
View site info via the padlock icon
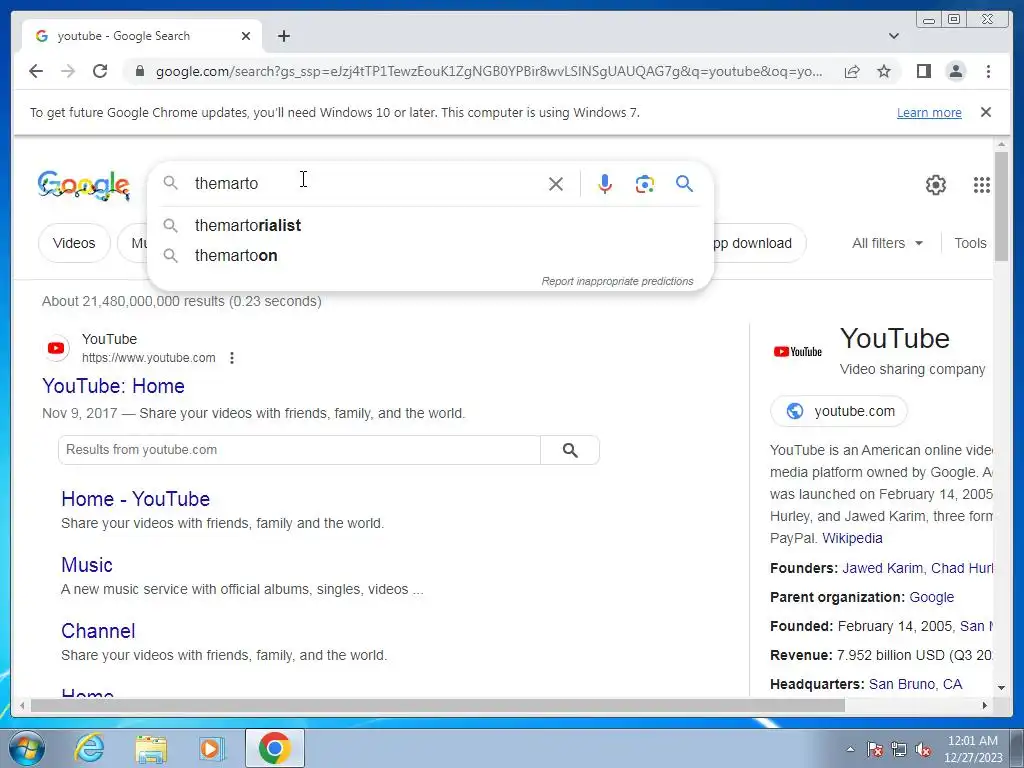pyautogui.click(x=139, y=71)
